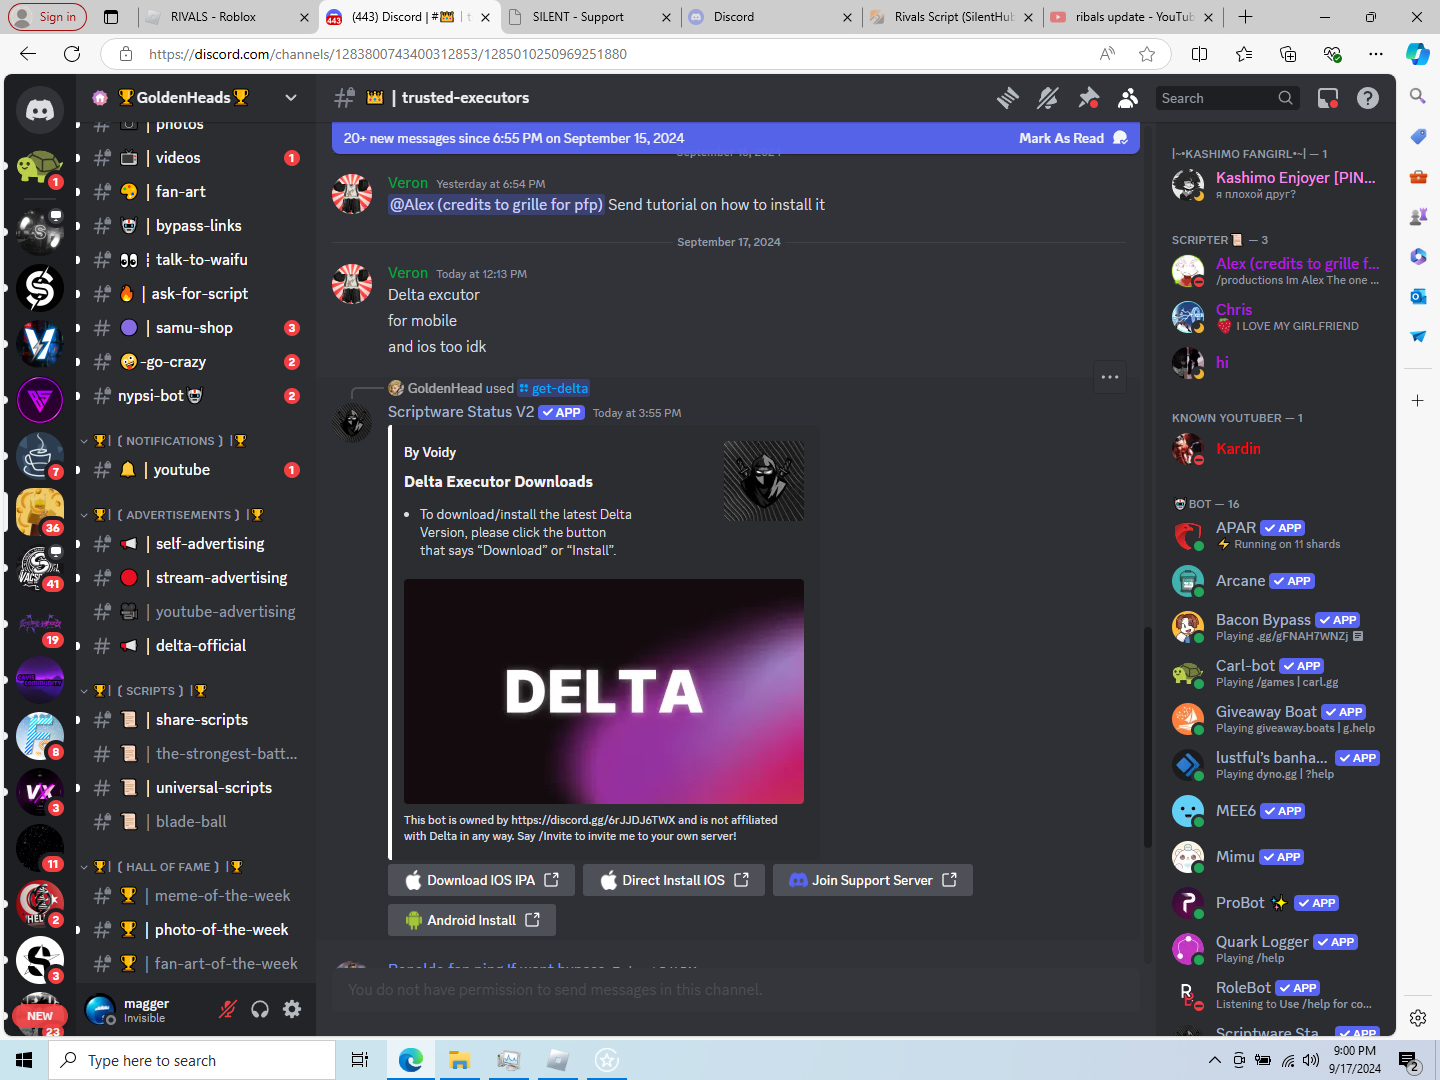Click the DELTA banner image
The width and height of the screenshot is (1440, 1080).
pyautogui.click(x=604, y=691)
